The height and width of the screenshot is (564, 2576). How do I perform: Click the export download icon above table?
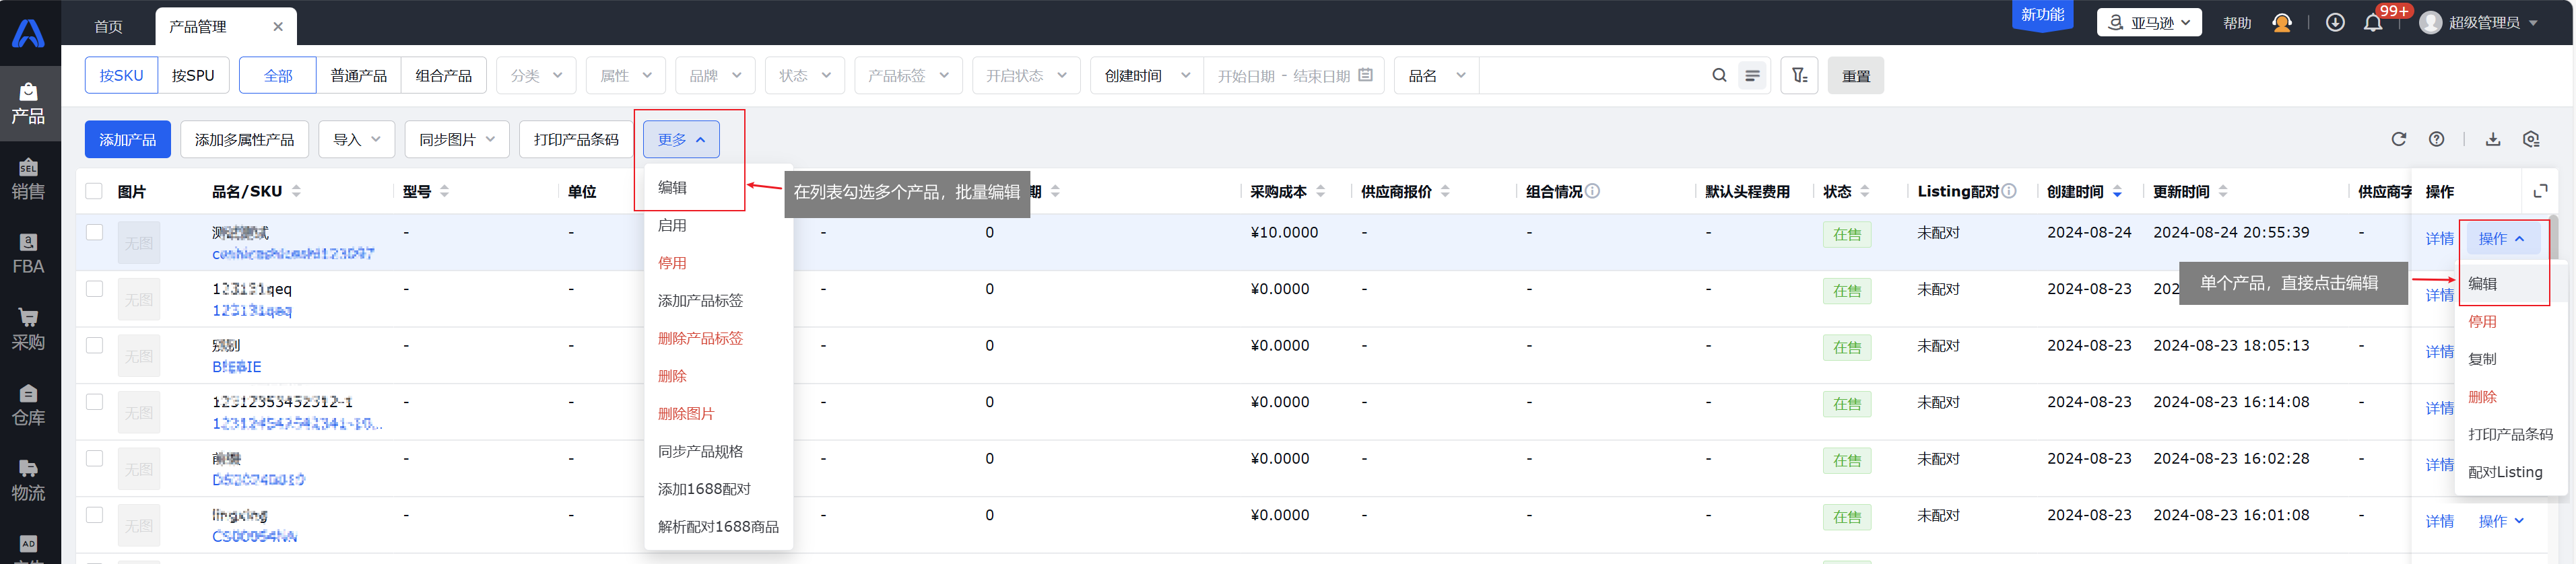tap(2493, 139)
